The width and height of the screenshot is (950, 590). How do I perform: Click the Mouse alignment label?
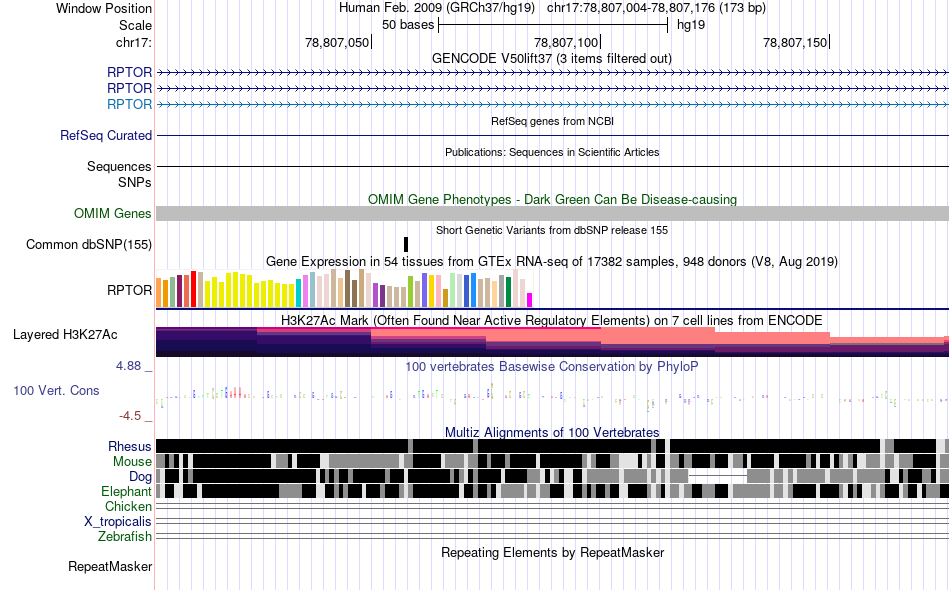click(132, 462)
